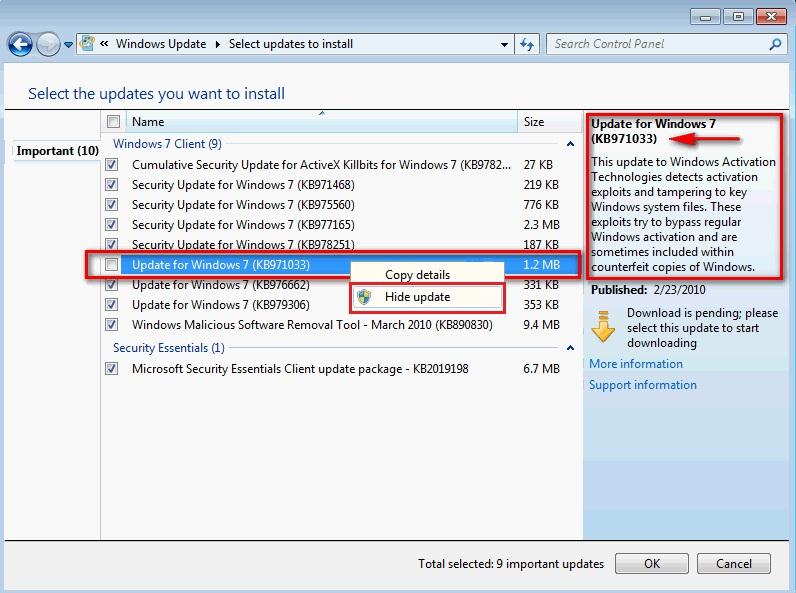Click the search magnifier icon
Screen dimensions: 796x593
coord(775,44)
